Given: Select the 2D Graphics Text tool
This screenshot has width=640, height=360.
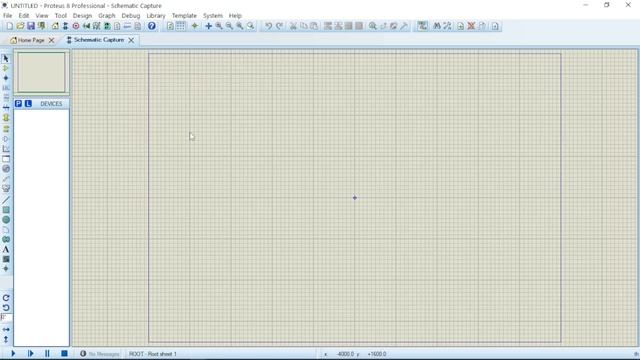Looking at the screenshot, I should (x=6, y=249).
